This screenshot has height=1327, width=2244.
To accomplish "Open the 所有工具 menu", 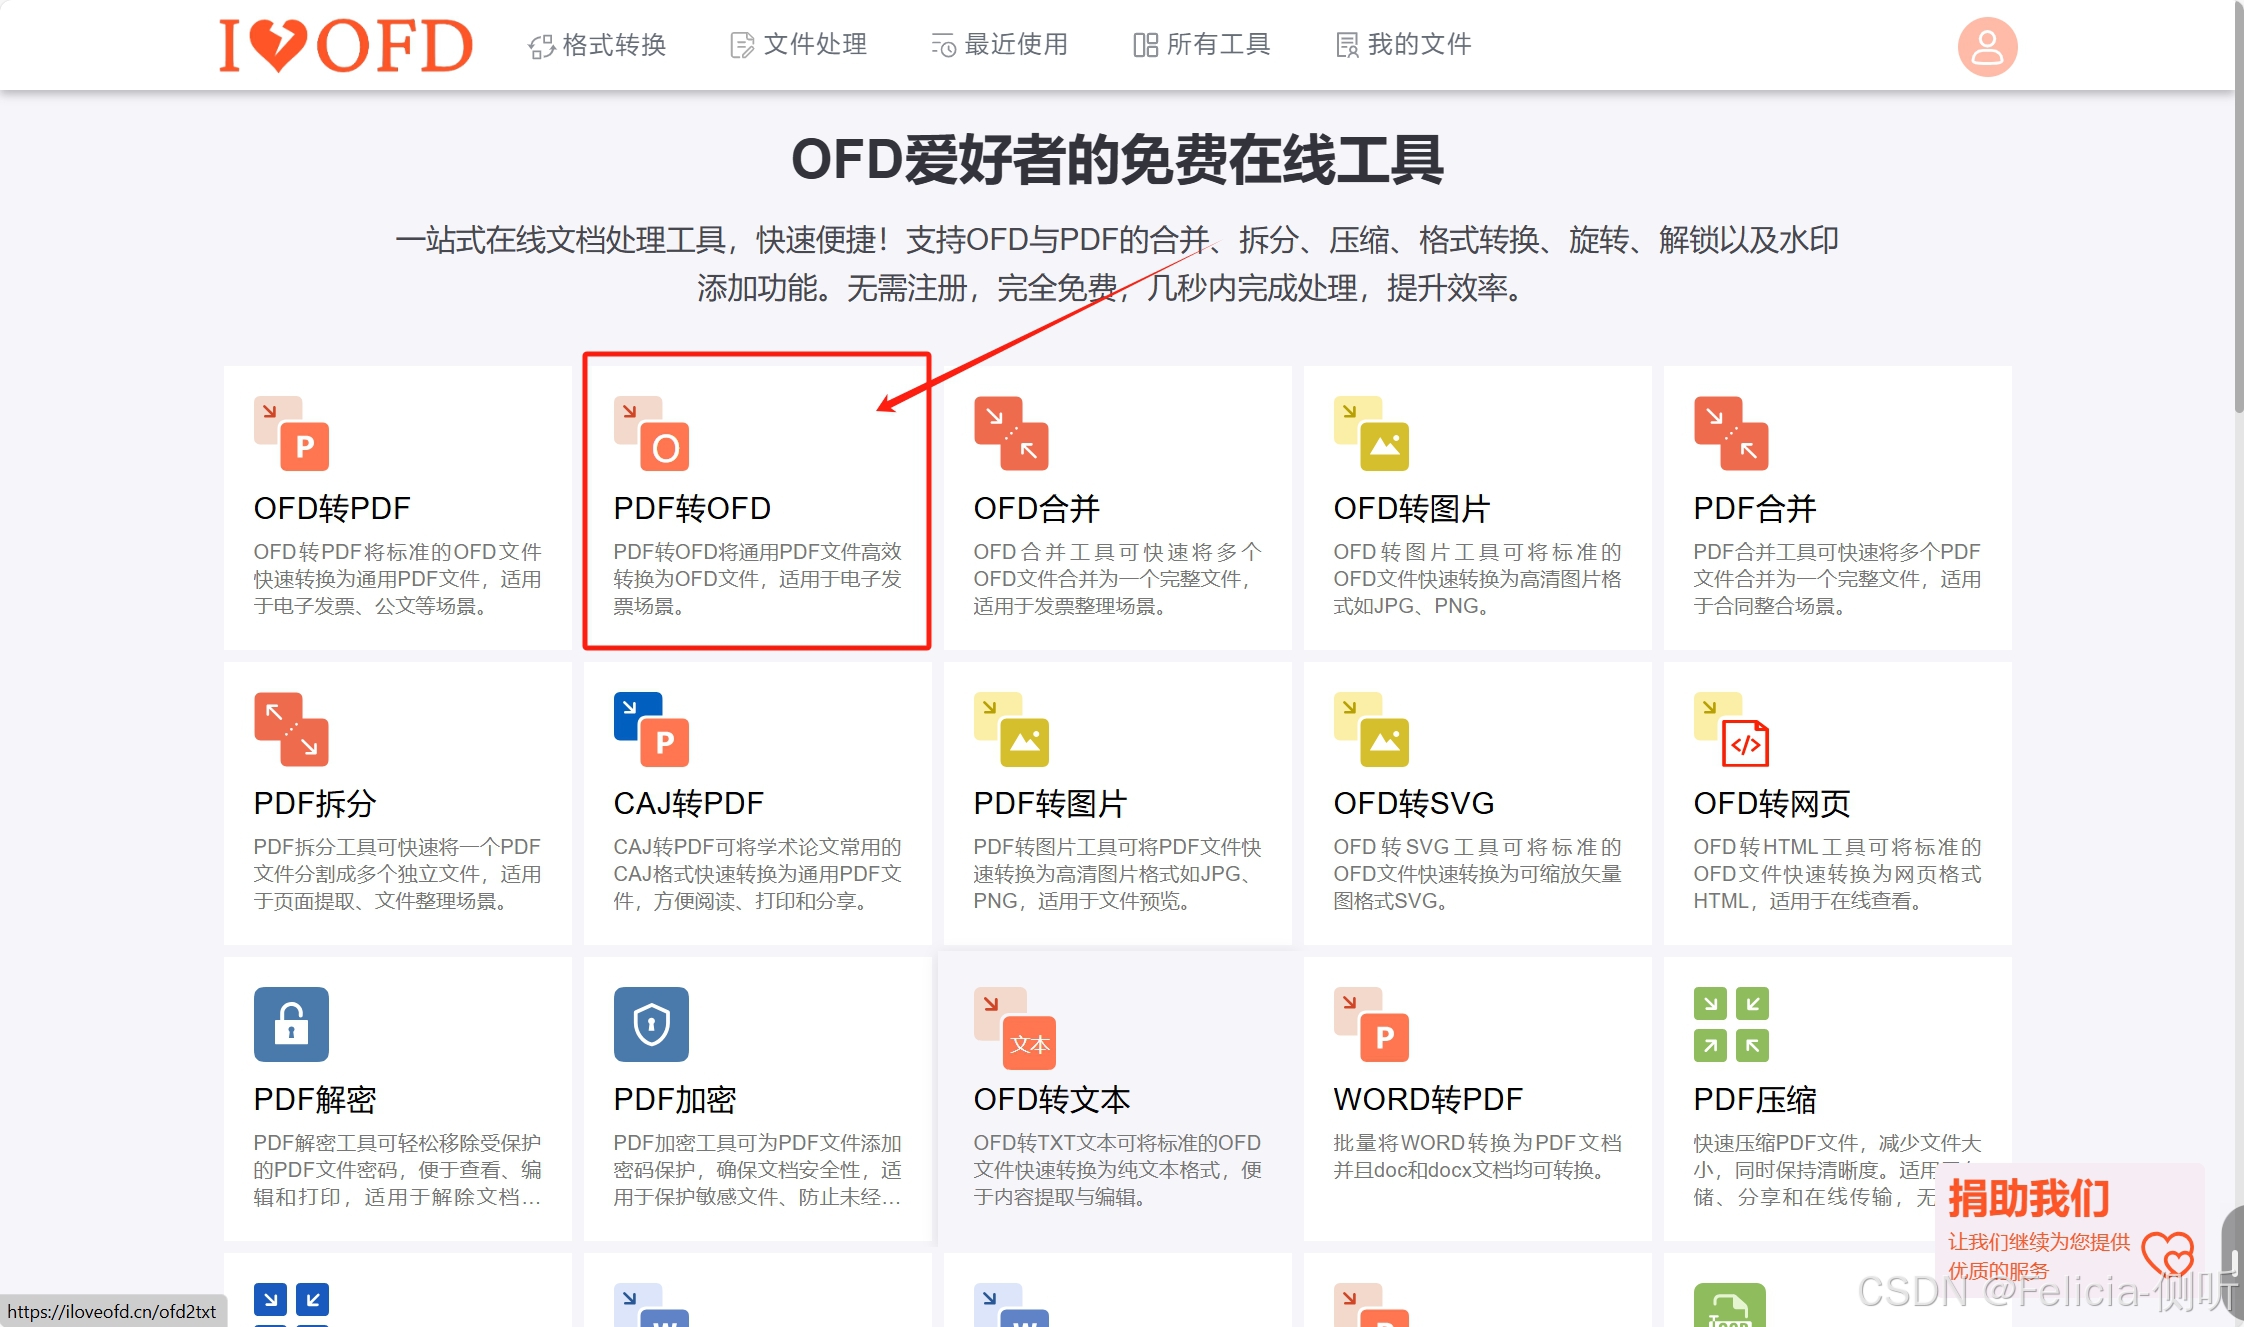I will click(x=1201, y=45).
